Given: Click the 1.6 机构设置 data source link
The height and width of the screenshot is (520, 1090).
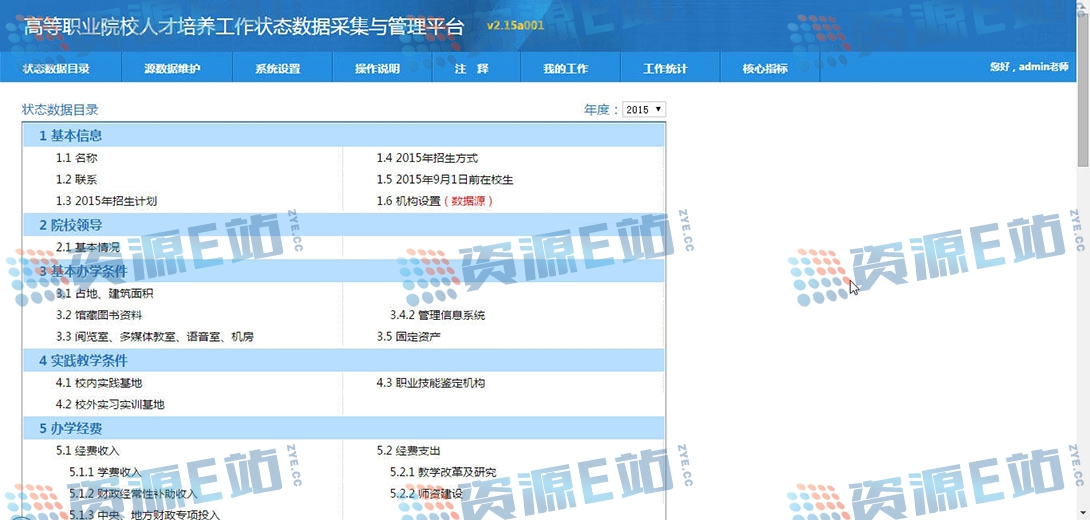Looking at the screenshot, I should [x=434, y=201].
